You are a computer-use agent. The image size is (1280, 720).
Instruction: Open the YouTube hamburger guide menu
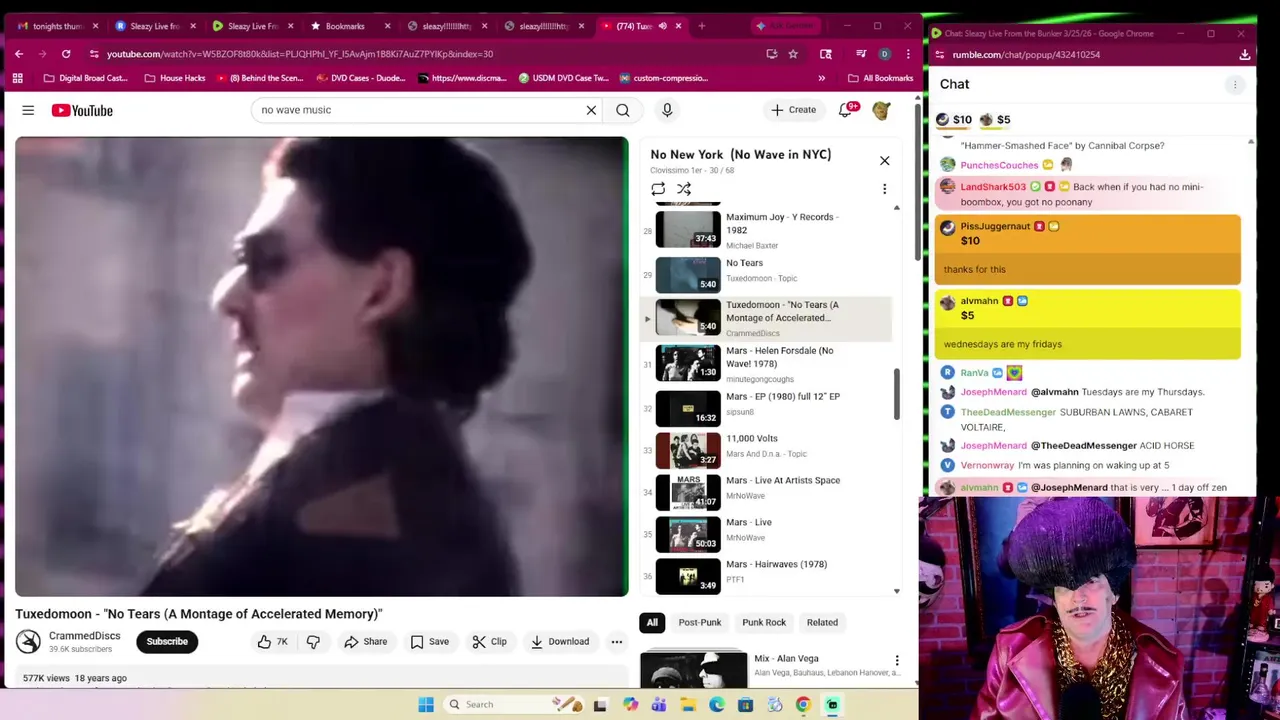(28, 110)
